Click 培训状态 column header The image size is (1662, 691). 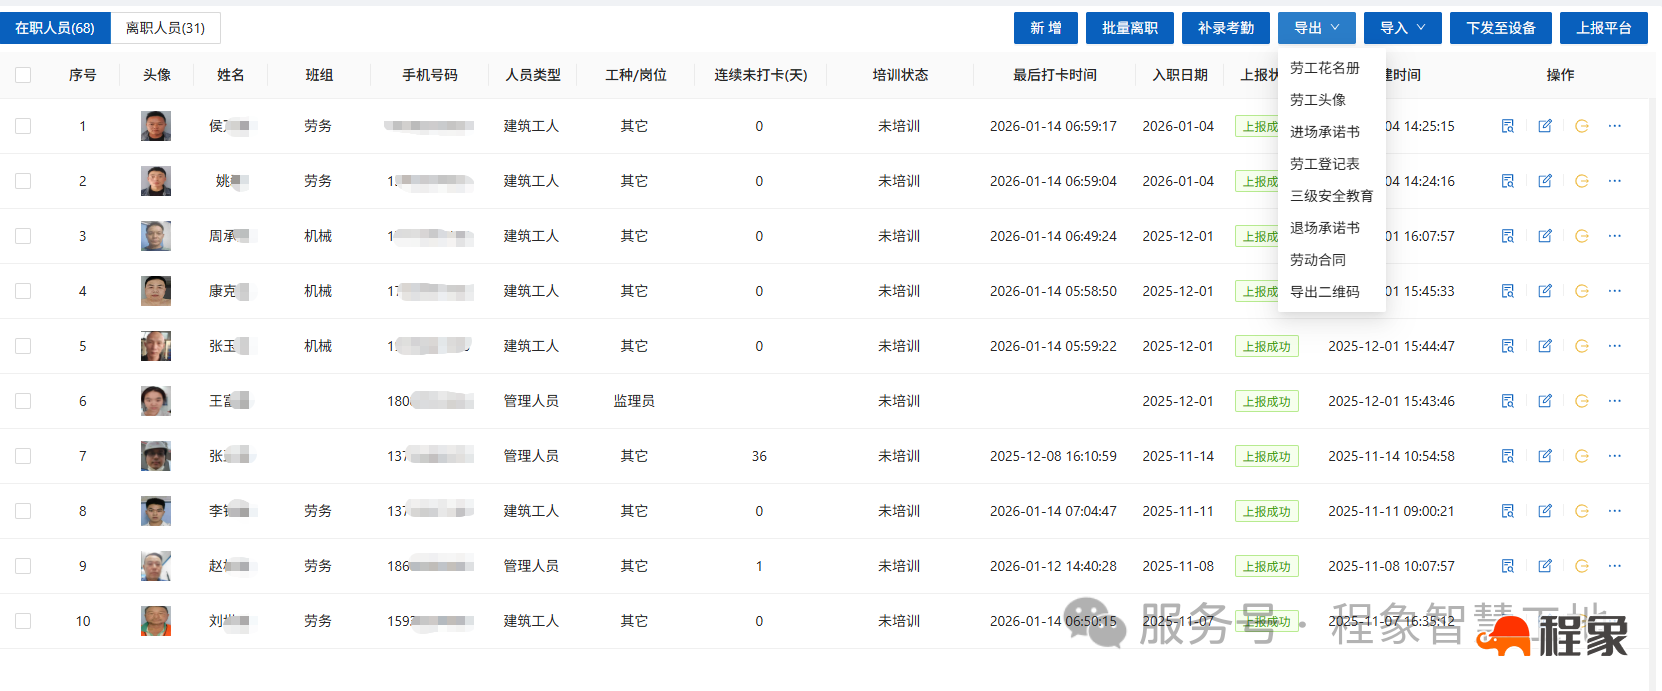(x=900, y=75)
